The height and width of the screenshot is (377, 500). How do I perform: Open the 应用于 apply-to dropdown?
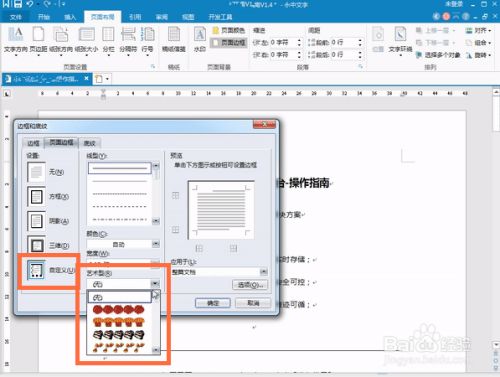(x=219, y=272)
